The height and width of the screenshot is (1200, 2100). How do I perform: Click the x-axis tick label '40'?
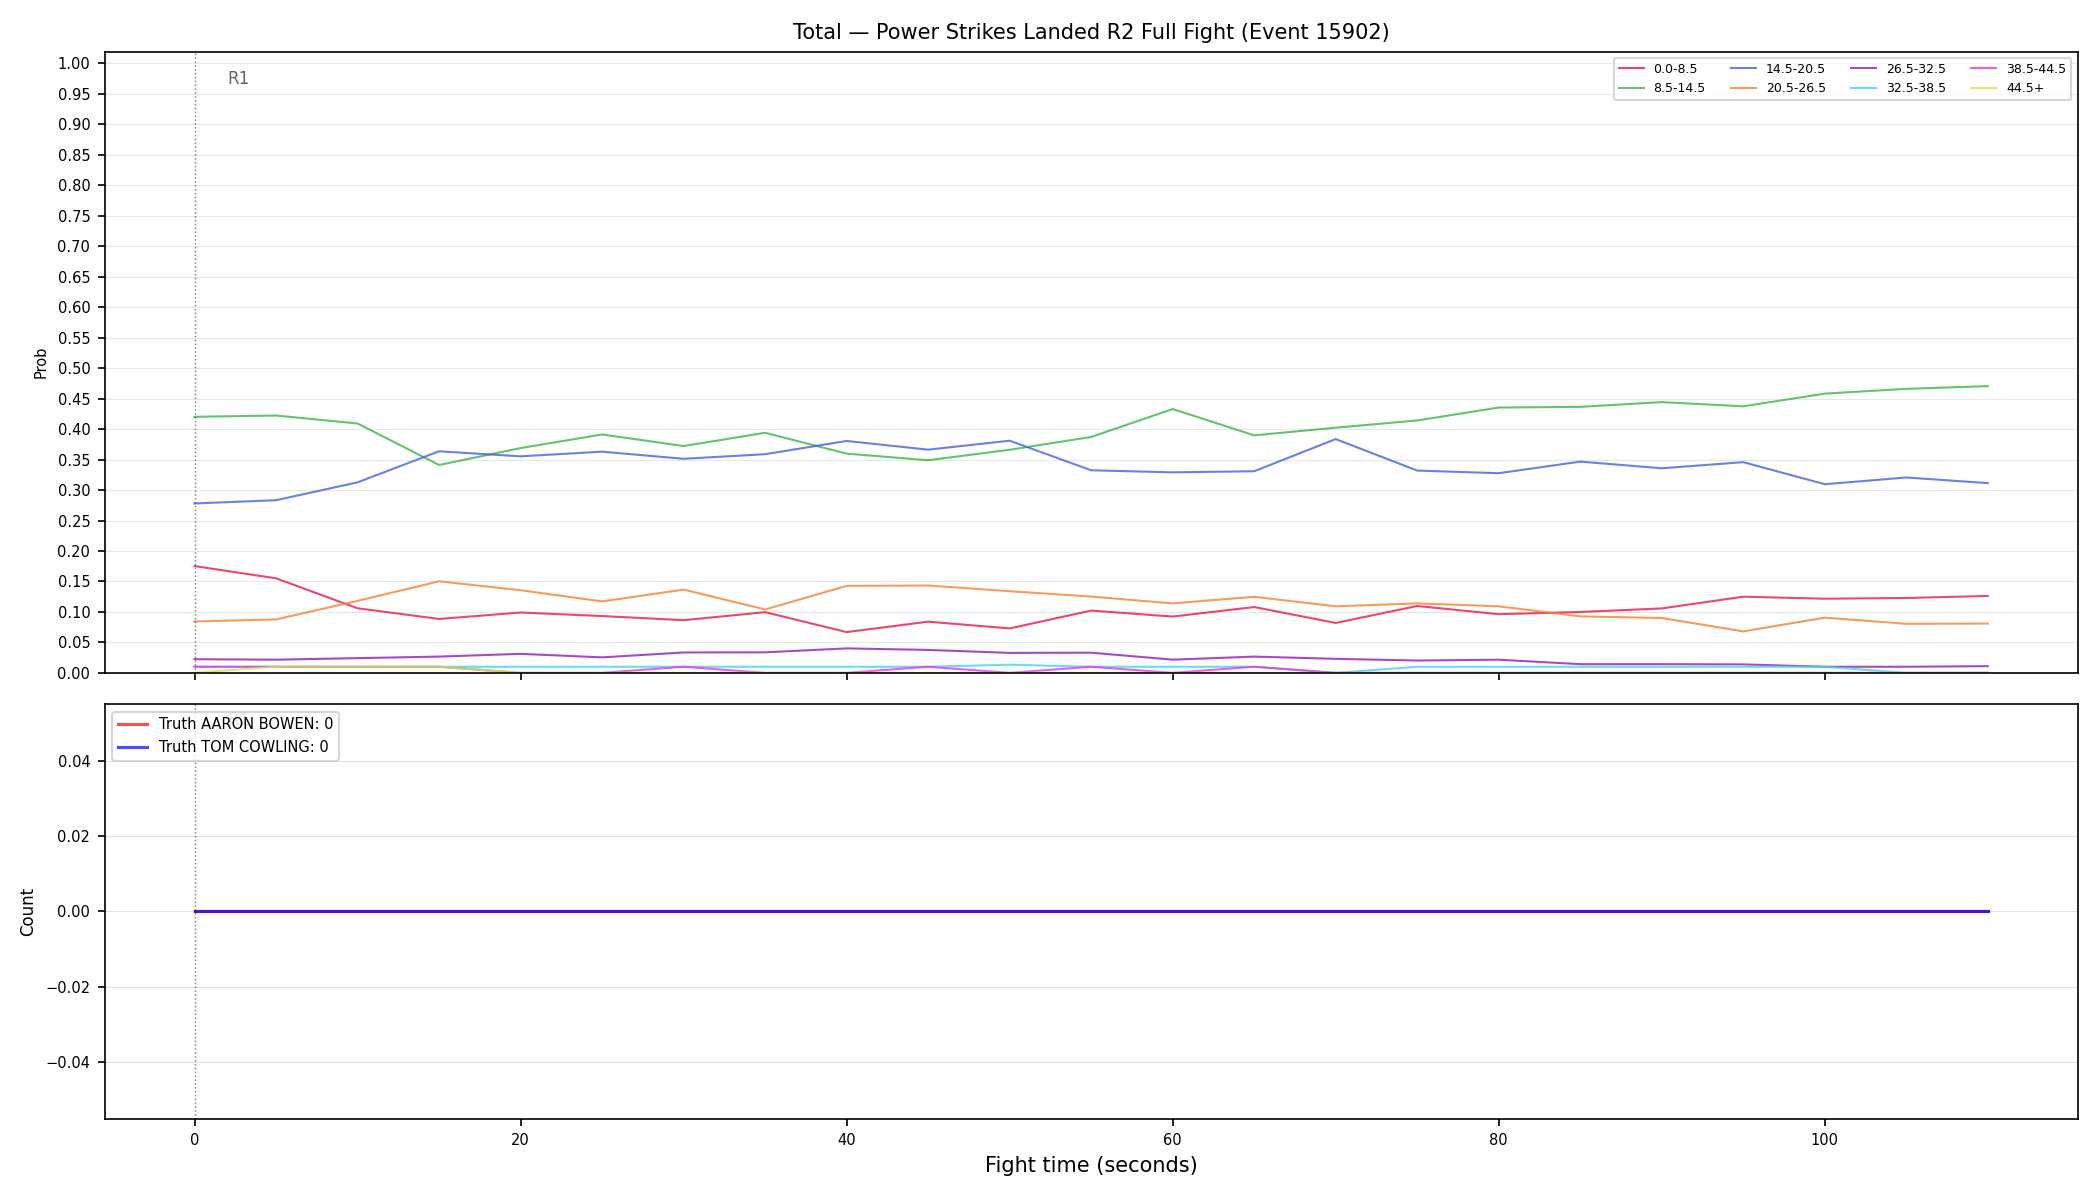click(x=846, y=1139)
